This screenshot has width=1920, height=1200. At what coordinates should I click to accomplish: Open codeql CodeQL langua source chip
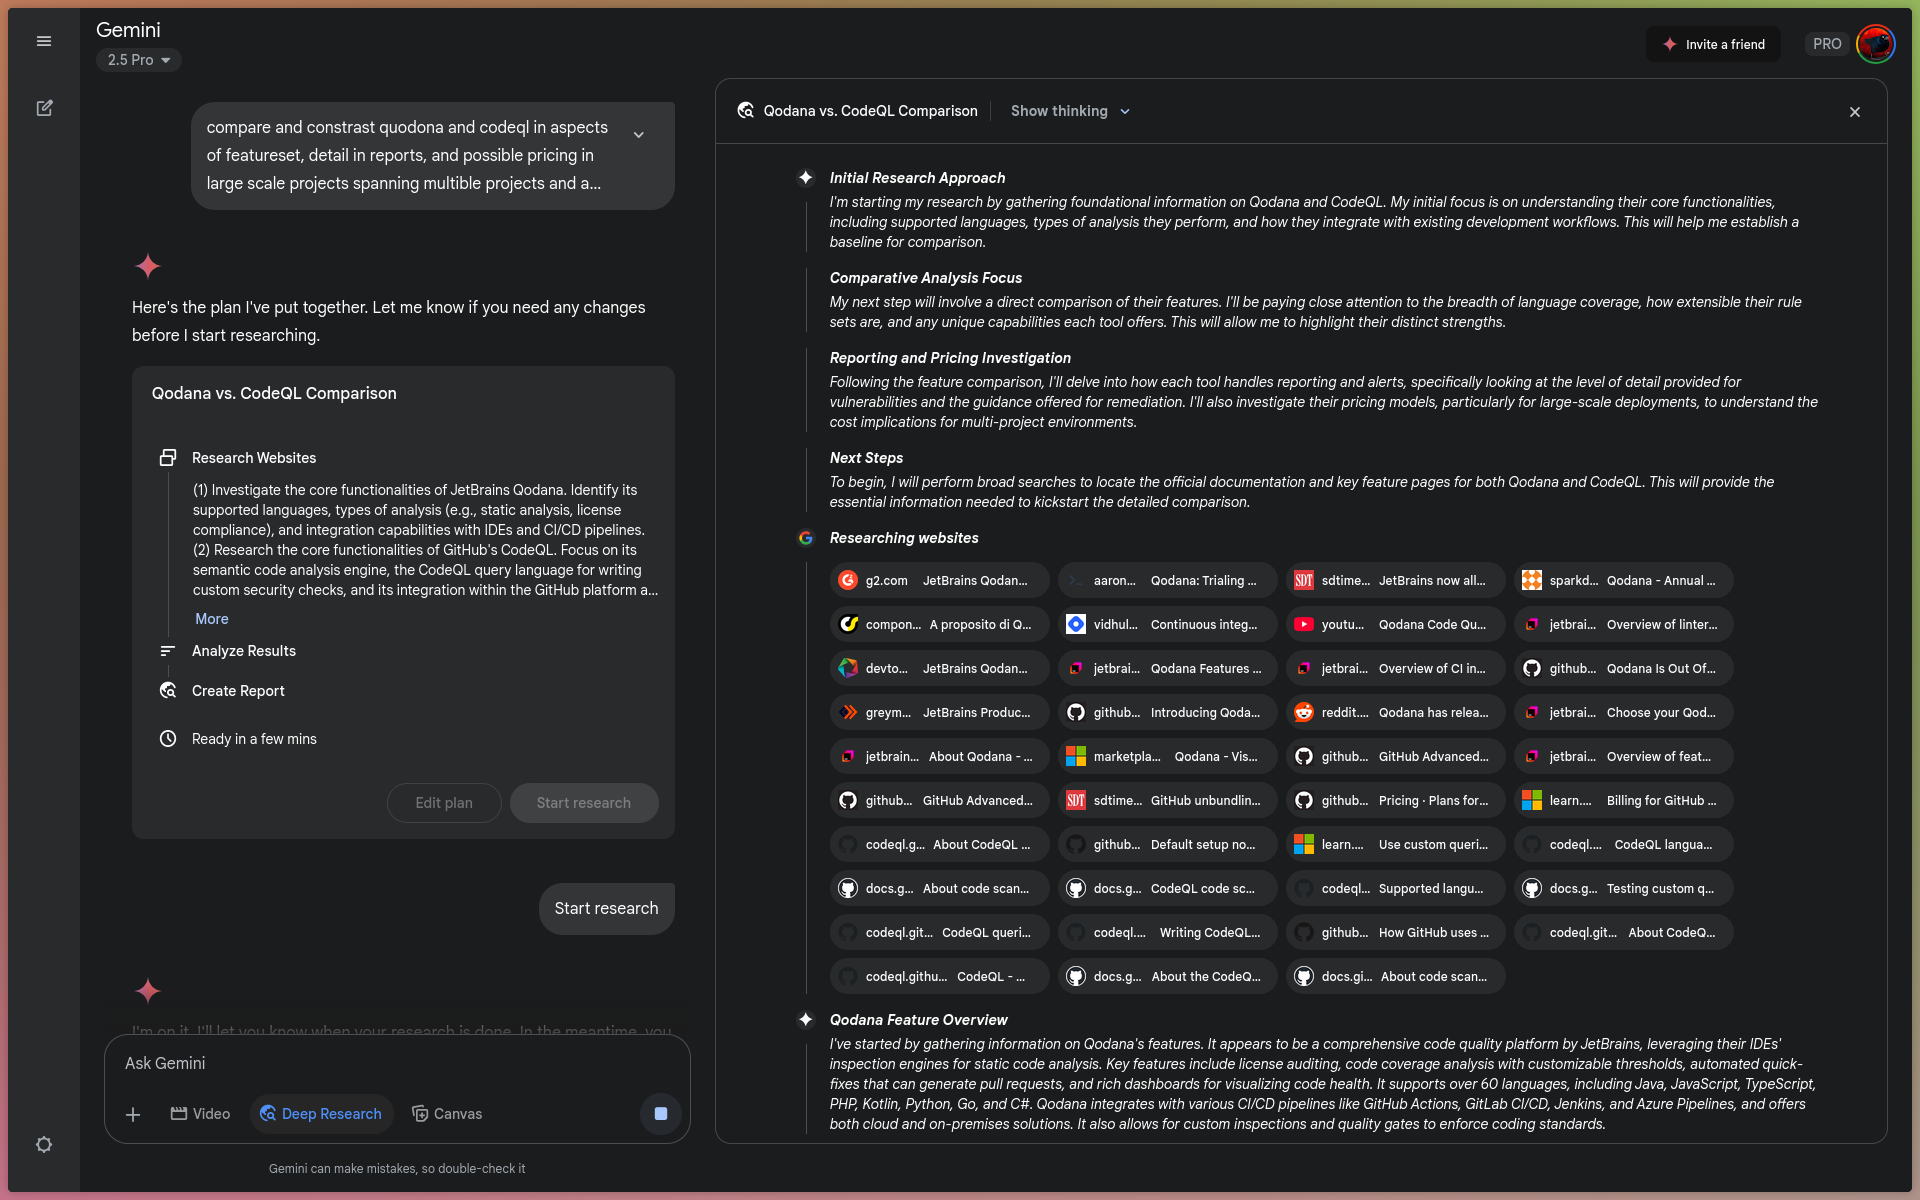(x=1623, y=845)
